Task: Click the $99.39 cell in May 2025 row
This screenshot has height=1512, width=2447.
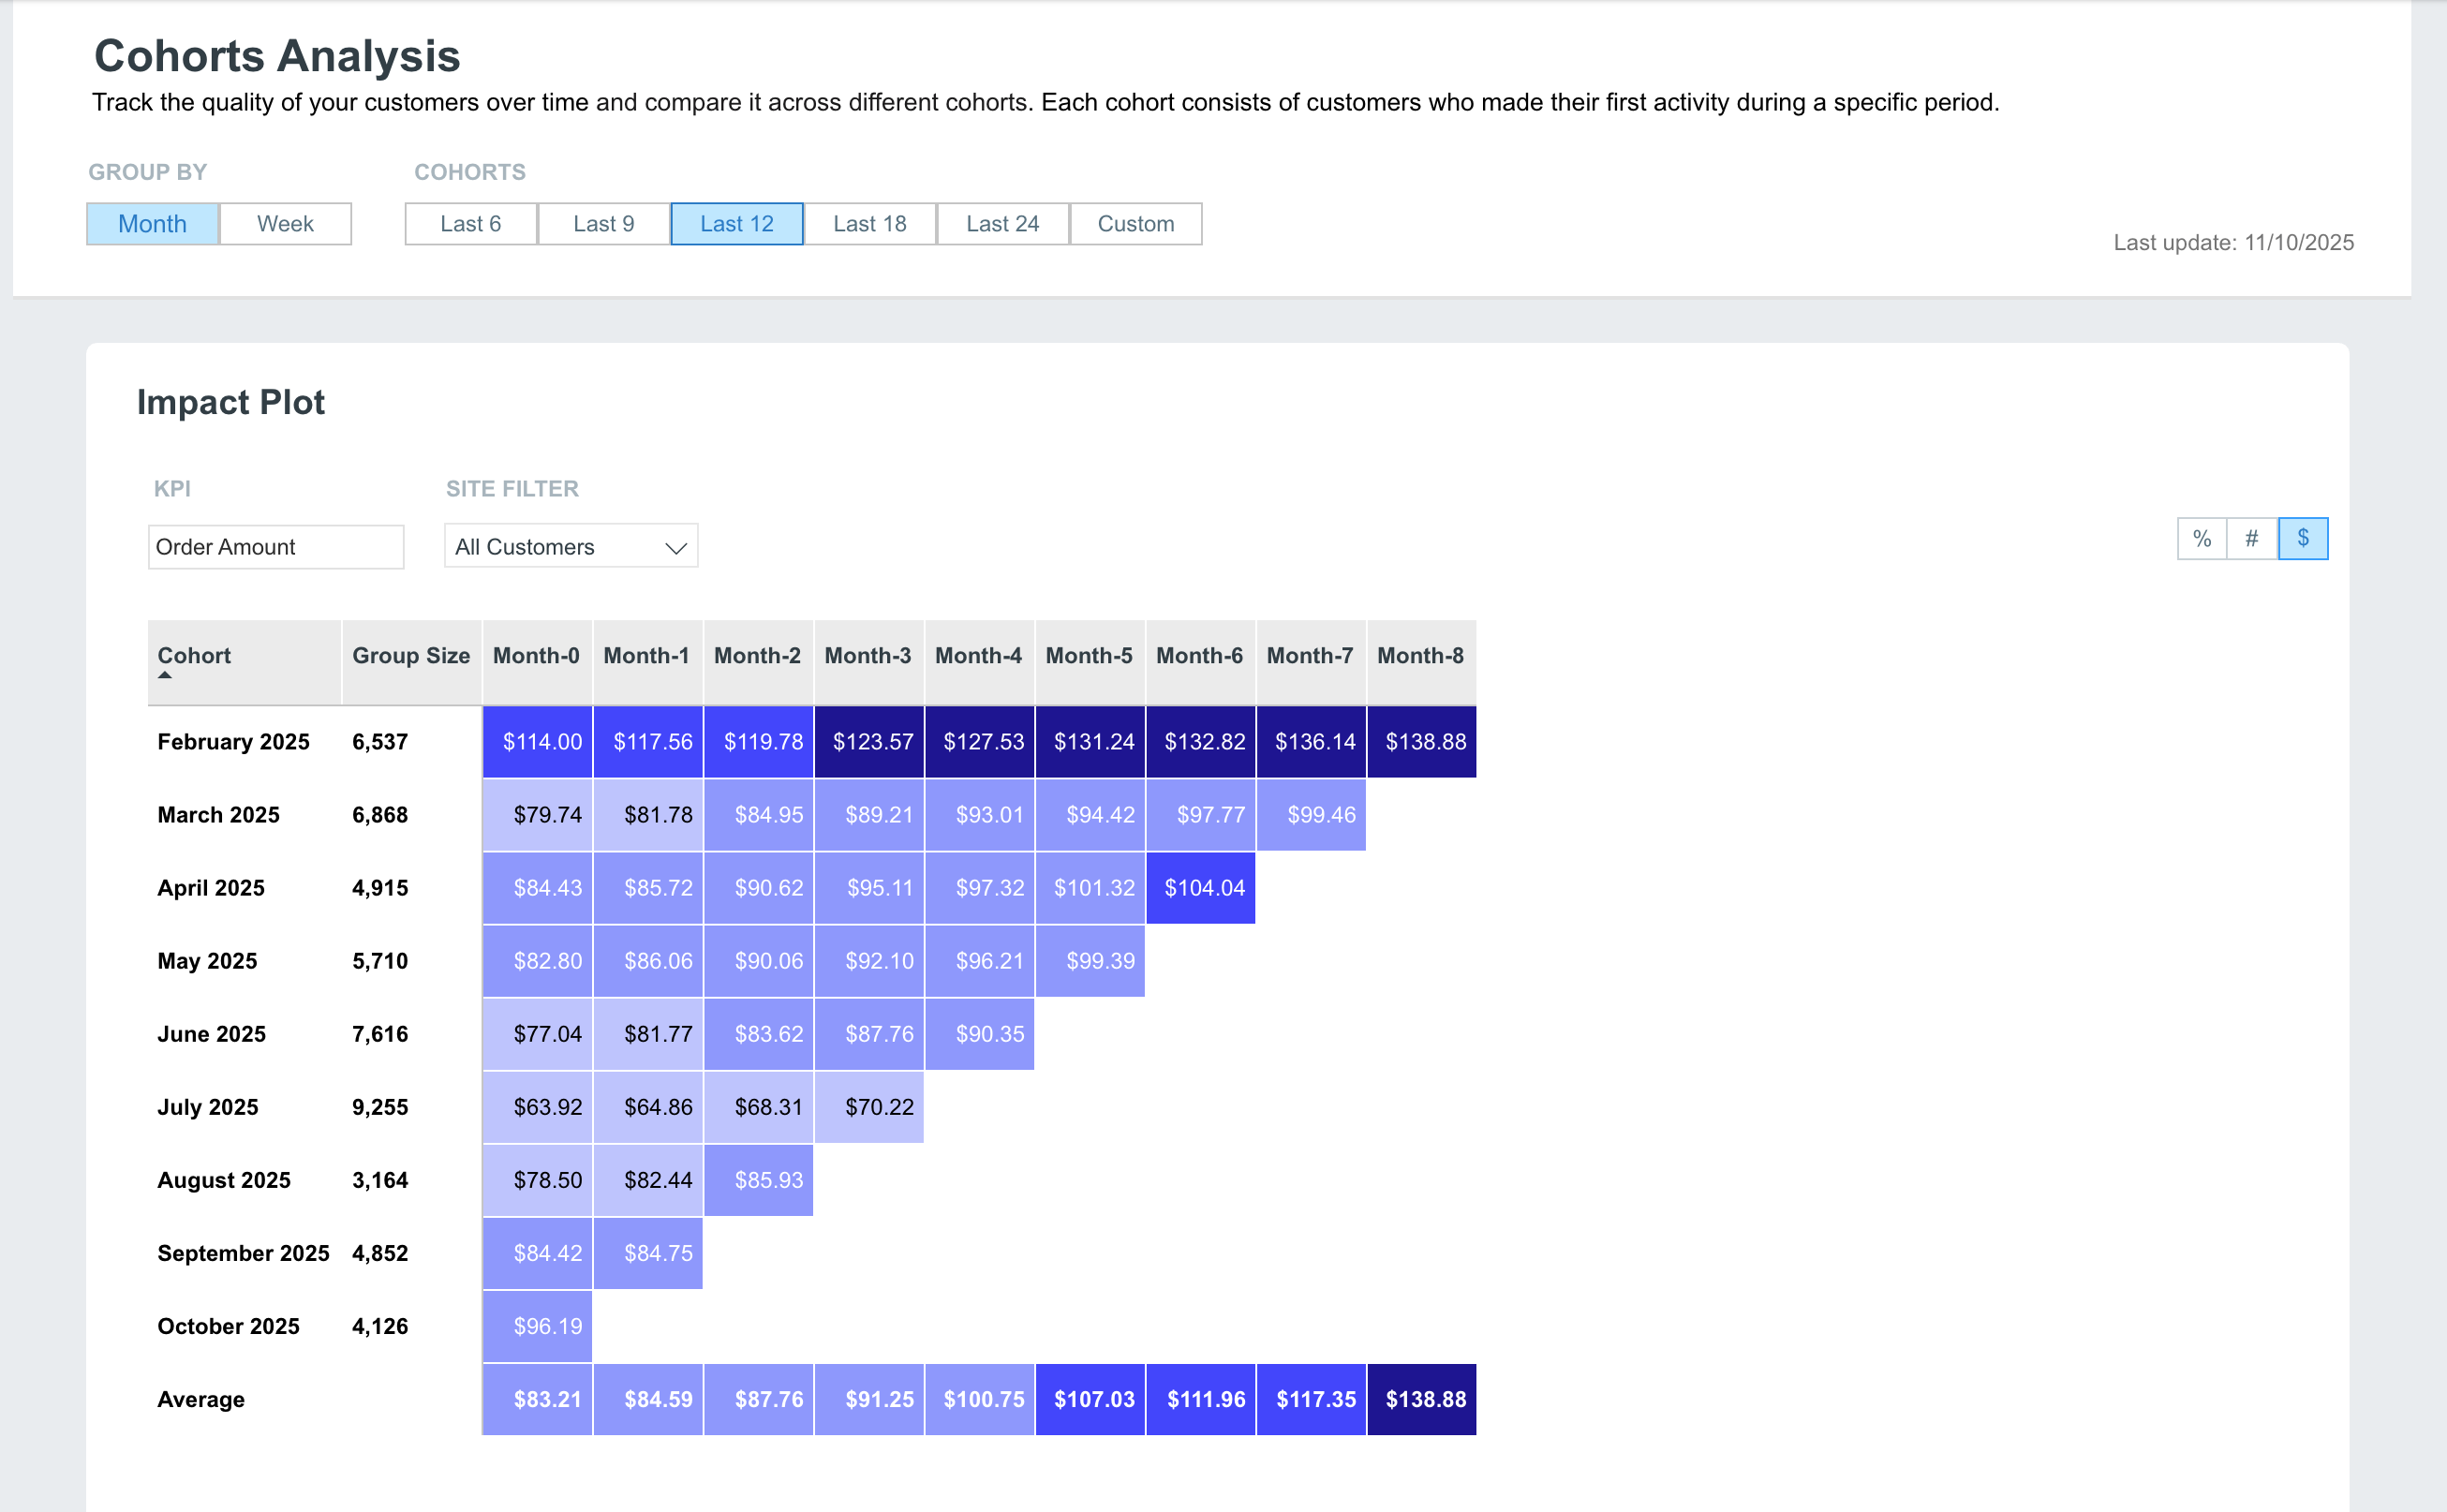Action: coord(1090,961)
